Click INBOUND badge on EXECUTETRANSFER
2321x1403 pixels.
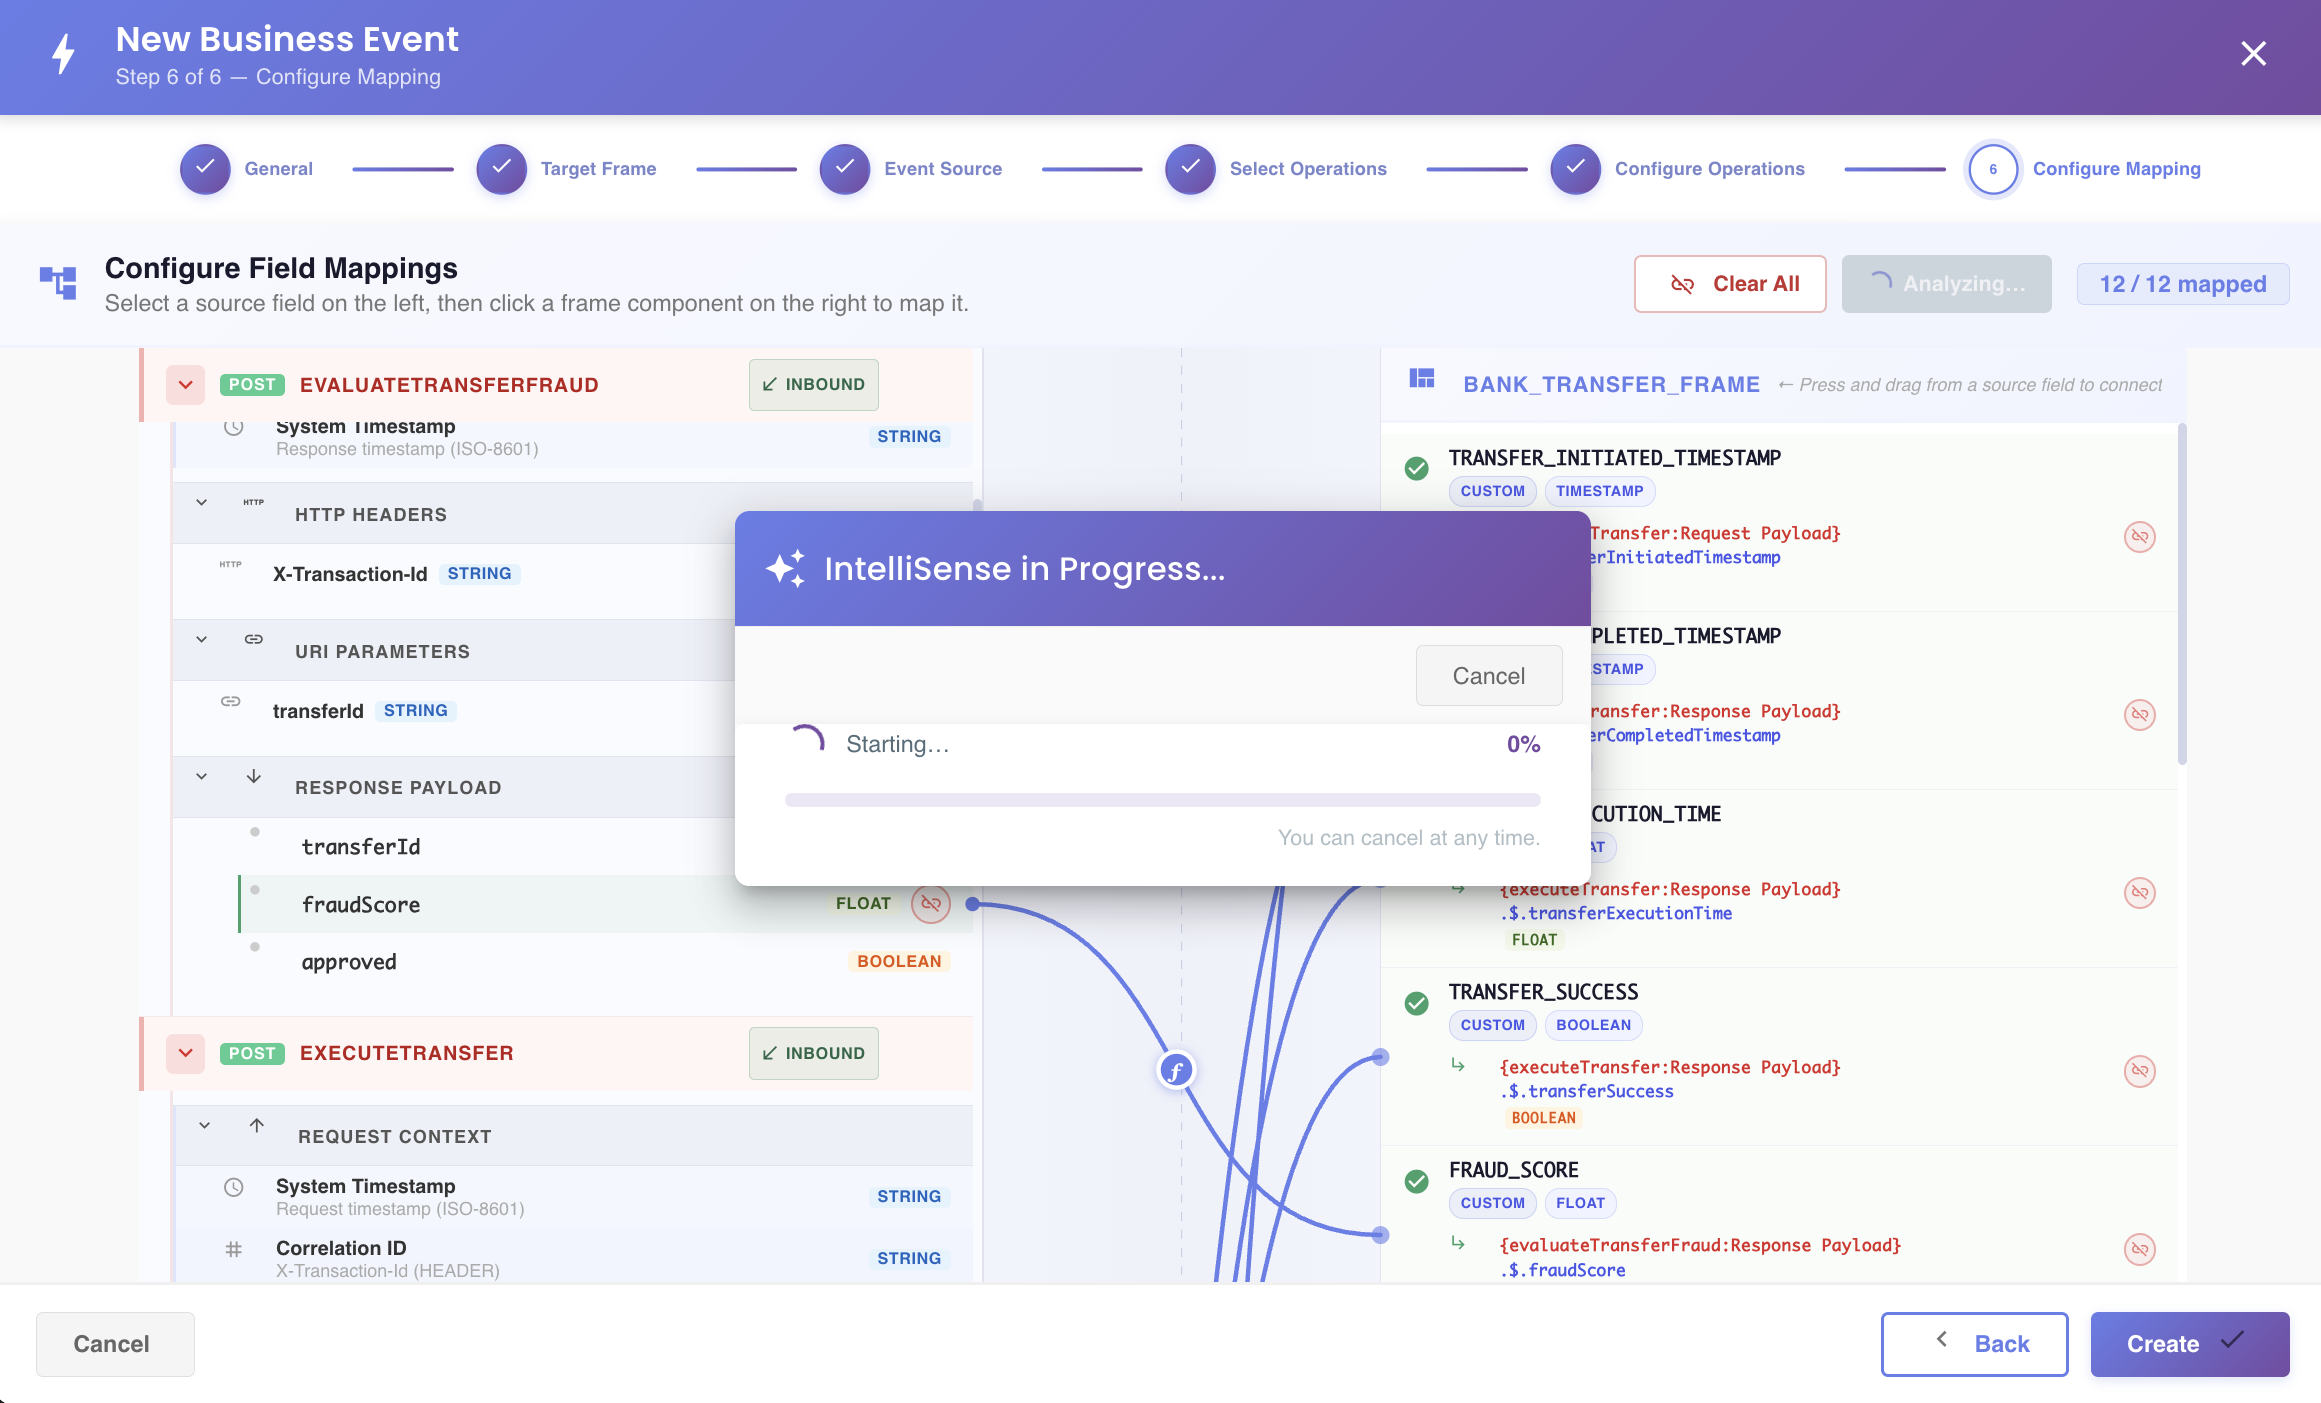pyautogui.click(x=813, y=1053)
